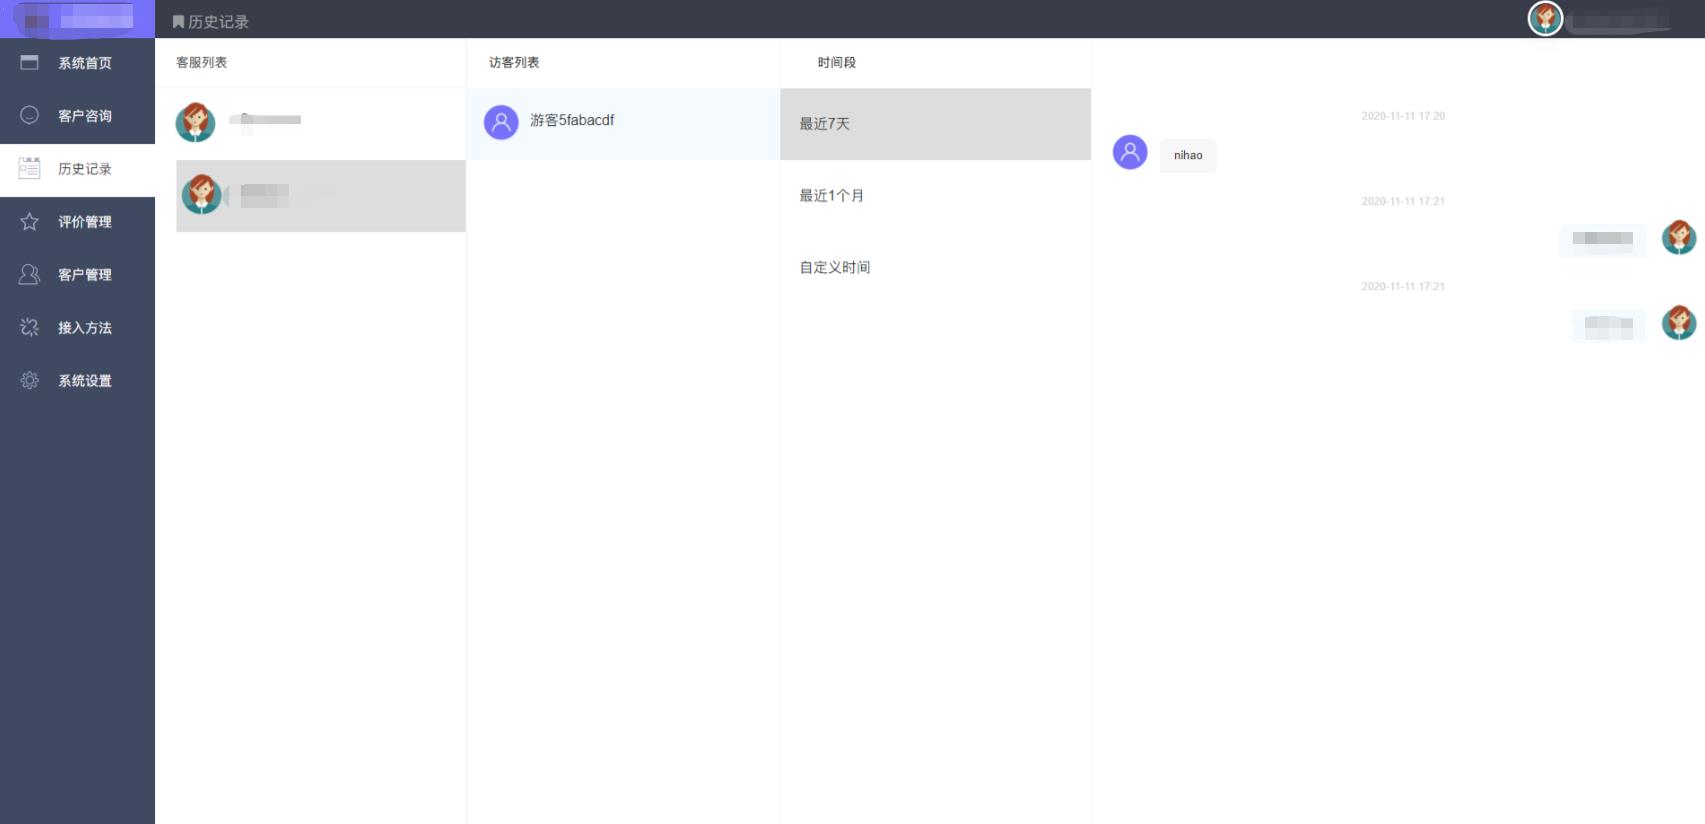Click the 客户咨询 chat bubble icon
This screenshot has width=1705, height=824.
(30, 115)
